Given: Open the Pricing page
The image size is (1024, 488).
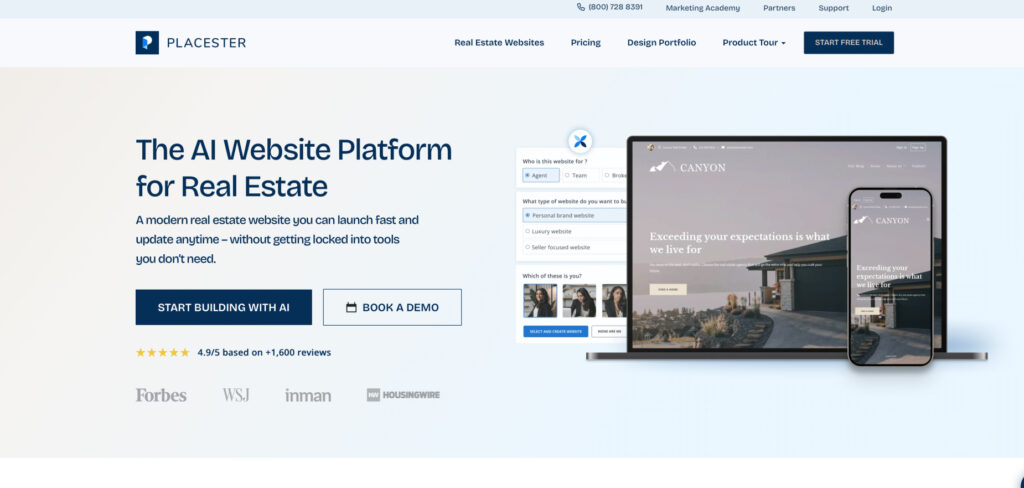Looking at the screenshot, I should pos(586,42).
